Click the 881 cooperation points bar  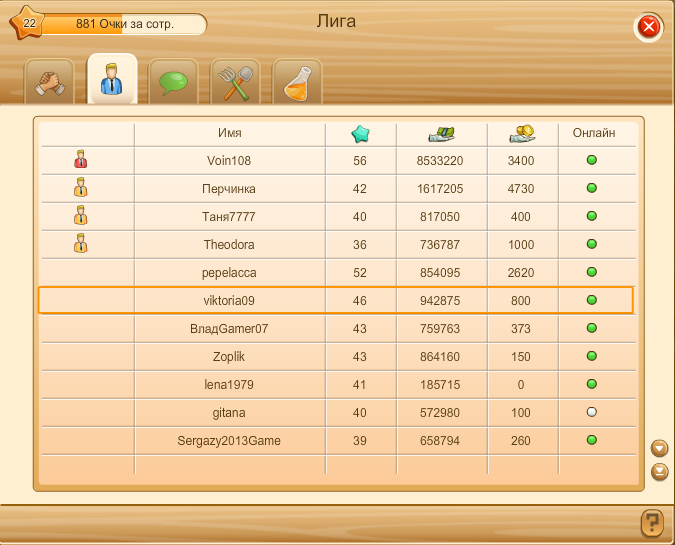click(124, 24)
